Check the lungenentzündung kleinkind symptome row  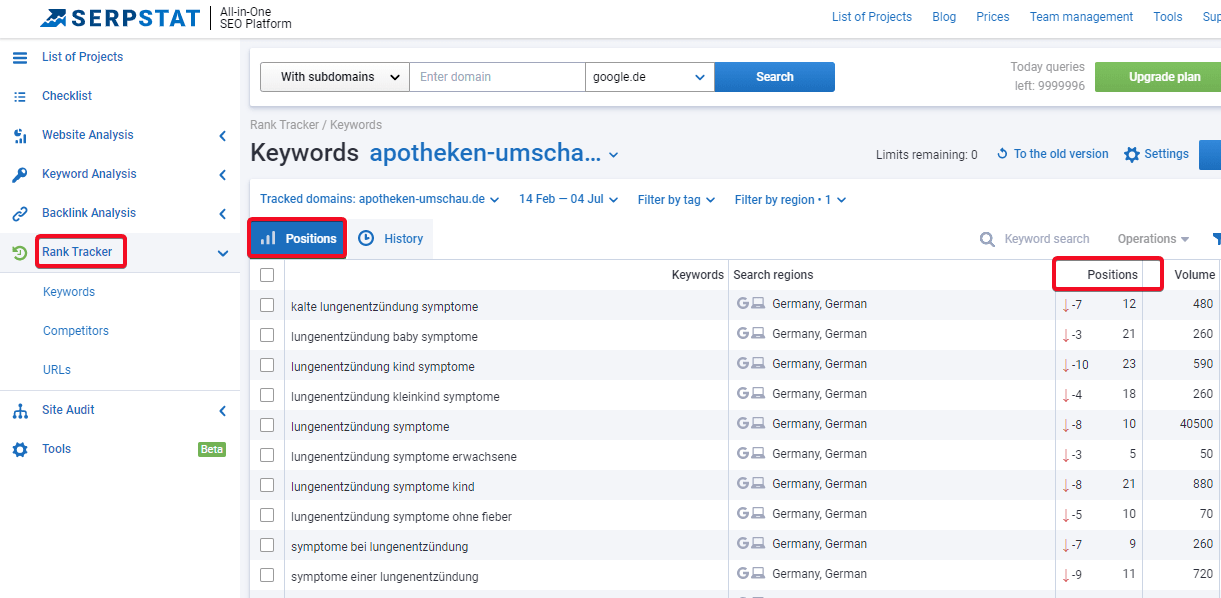267,395
